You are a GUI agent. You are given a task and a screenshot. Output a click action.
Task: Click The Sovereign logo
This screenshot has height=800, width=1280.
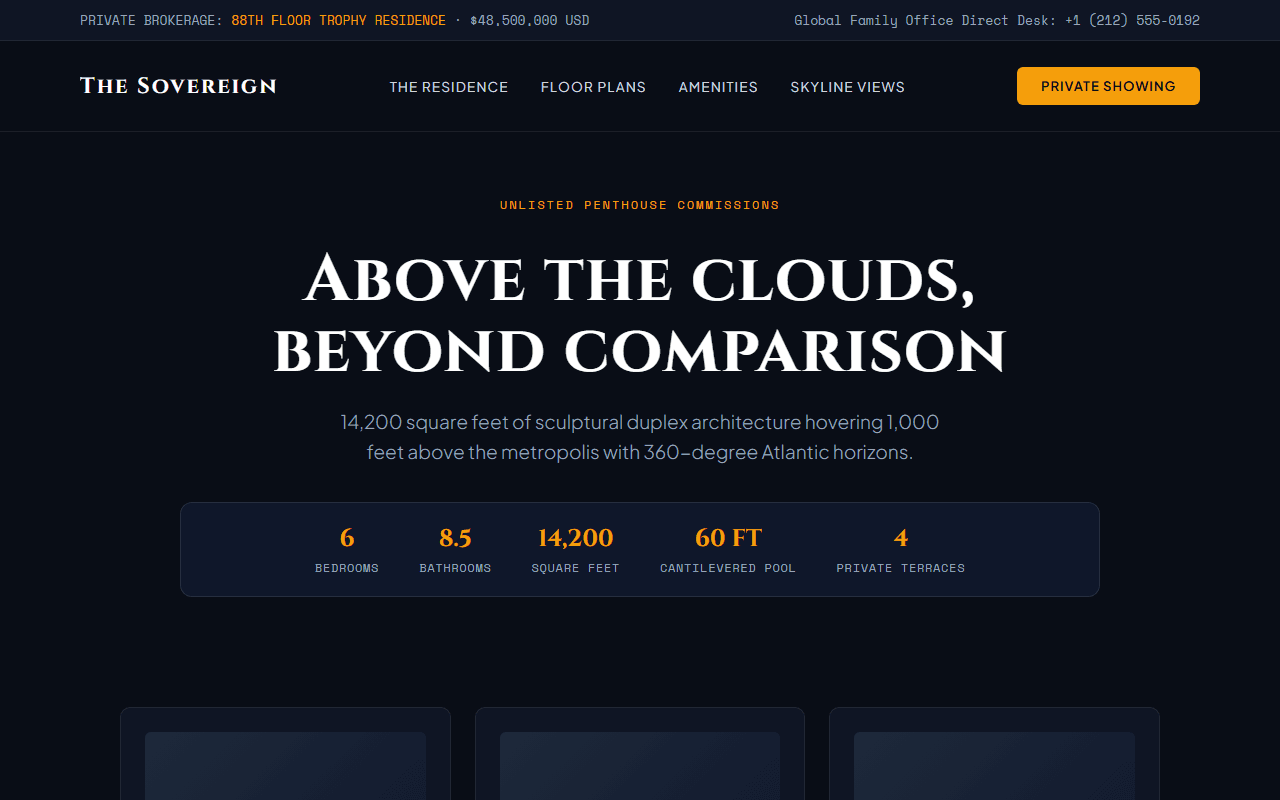pyautogui.click(x=178, y=86)
